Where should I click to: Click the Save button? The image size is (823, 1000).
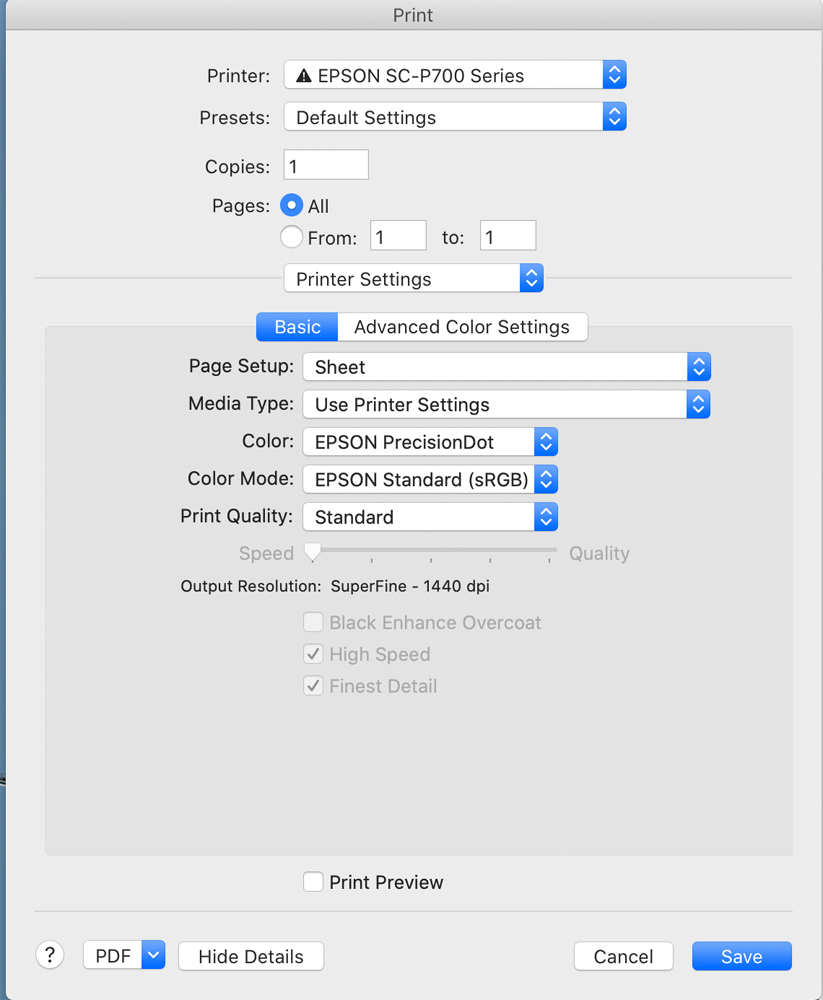(x=741, y=956)
